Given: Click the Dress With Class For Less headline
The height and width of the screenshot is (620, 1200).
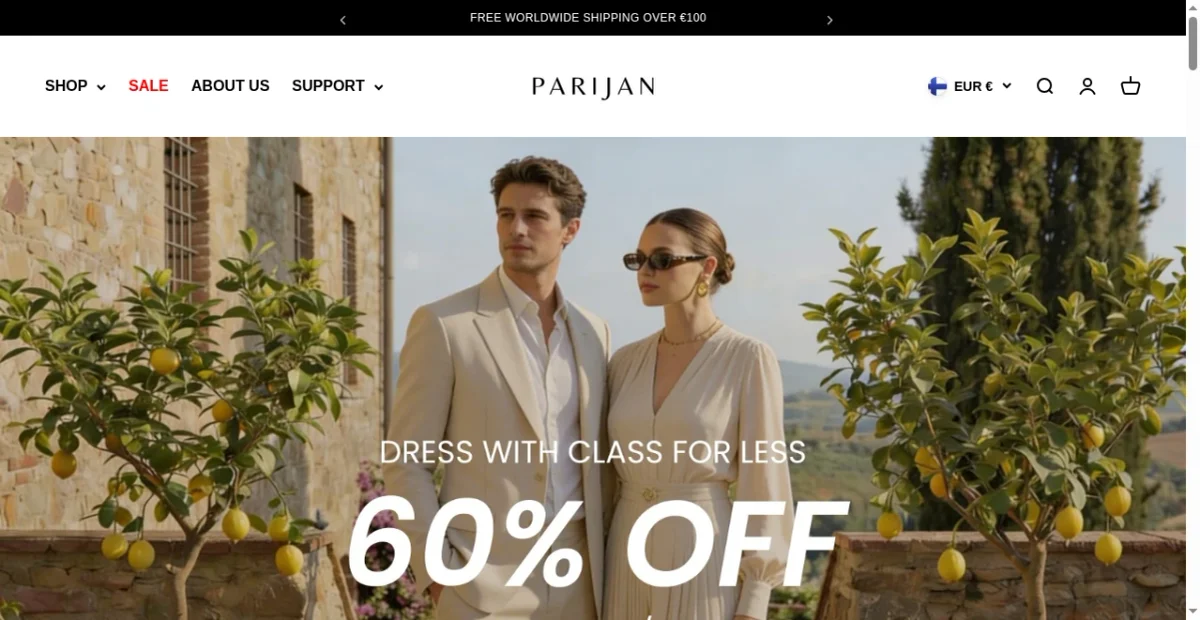Looking at the screenshot, I should point(592,452).
